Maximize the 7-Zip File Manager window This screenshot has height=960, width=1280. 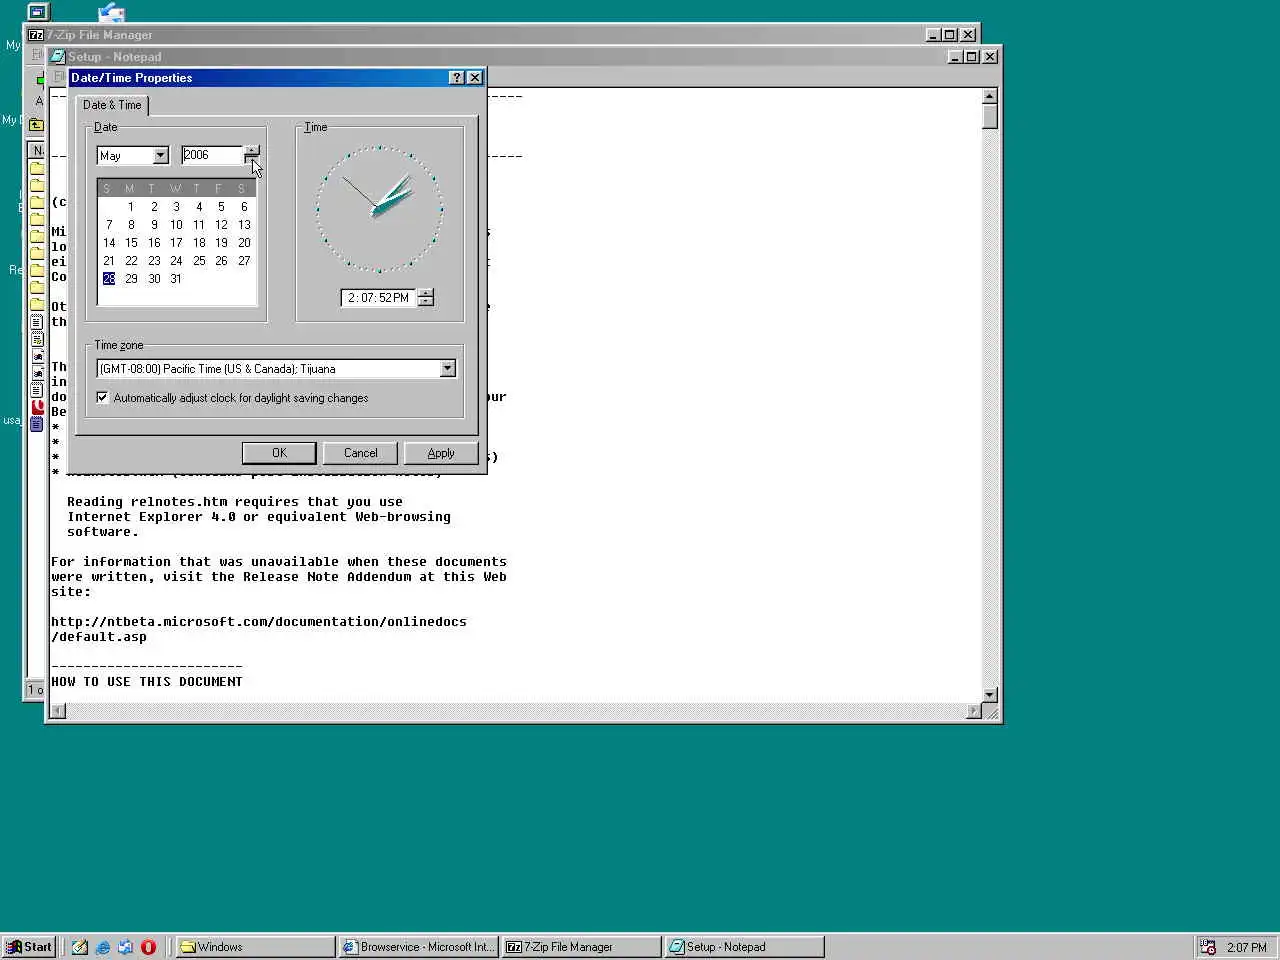tap(949, 35)
